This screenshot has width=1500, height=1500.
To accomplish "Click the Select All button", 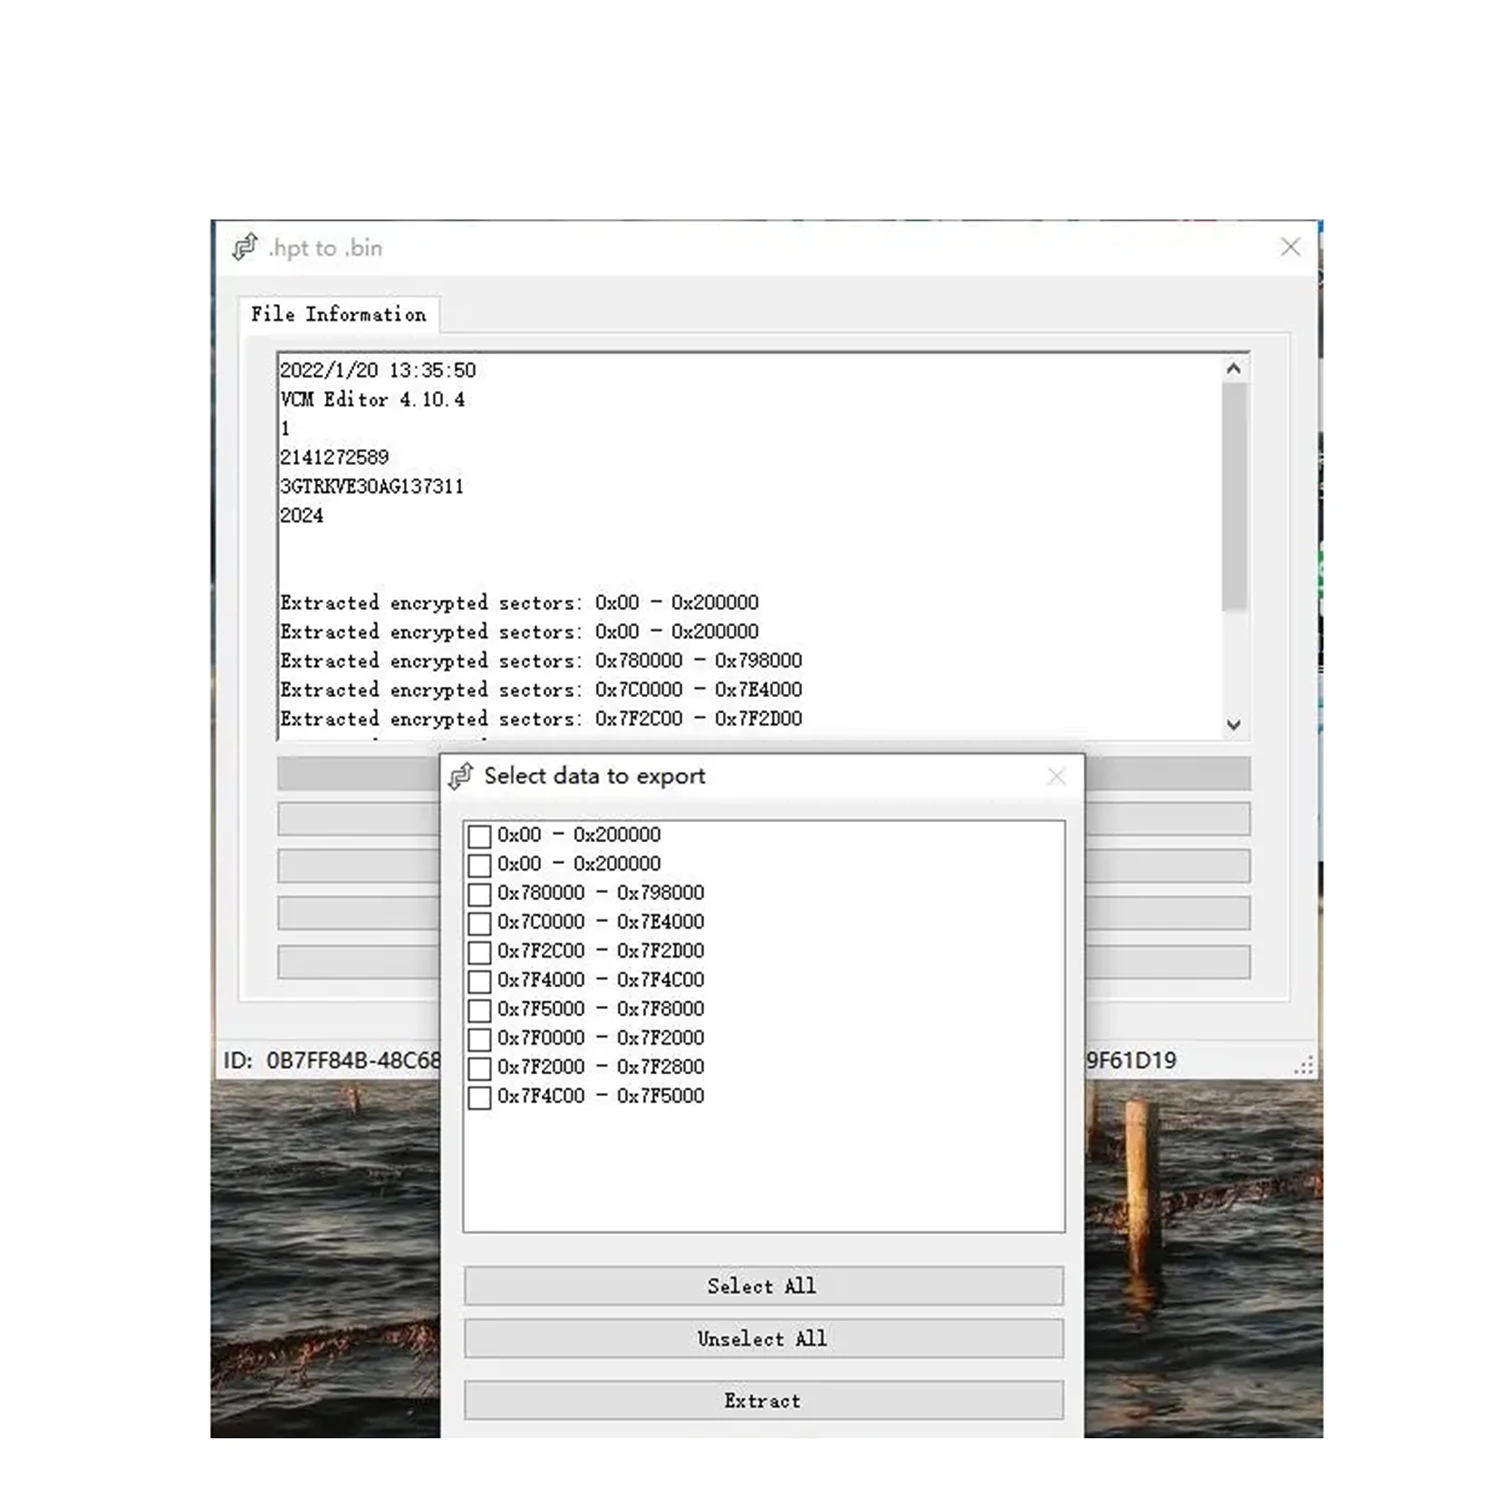I will tap(763, 1286).
